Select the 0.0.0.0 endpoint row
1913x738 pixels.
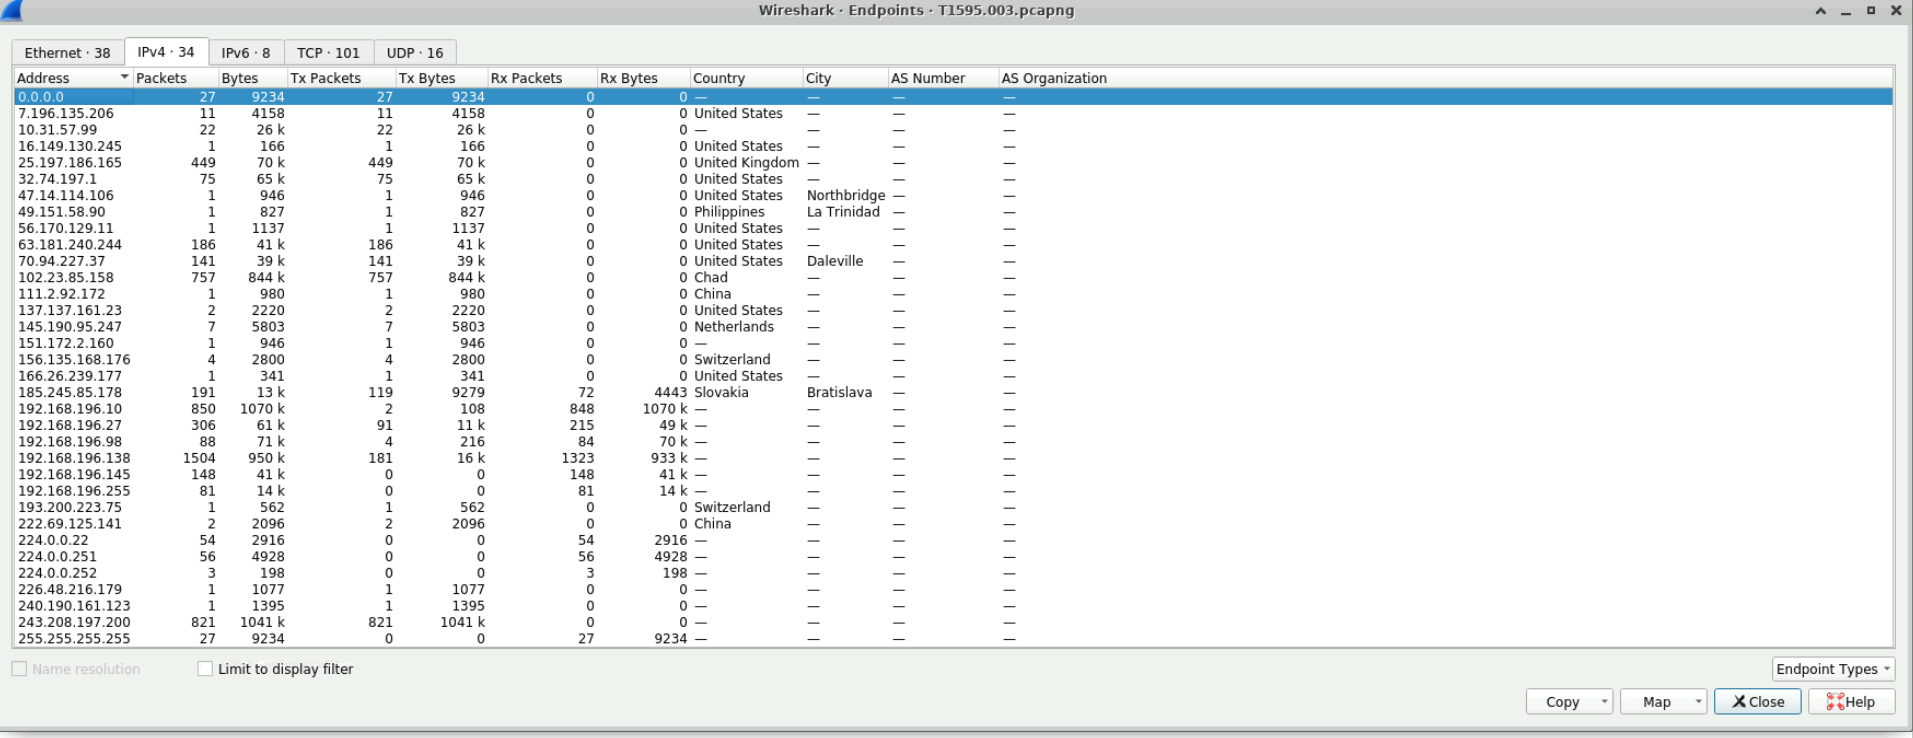tap(953, 97)
